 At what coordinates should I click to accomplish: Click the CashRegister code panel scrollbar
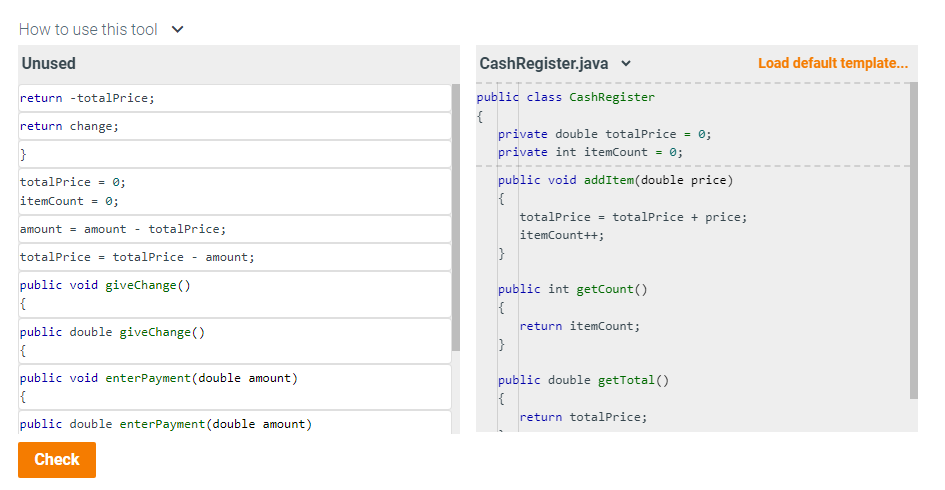[914, 240]
